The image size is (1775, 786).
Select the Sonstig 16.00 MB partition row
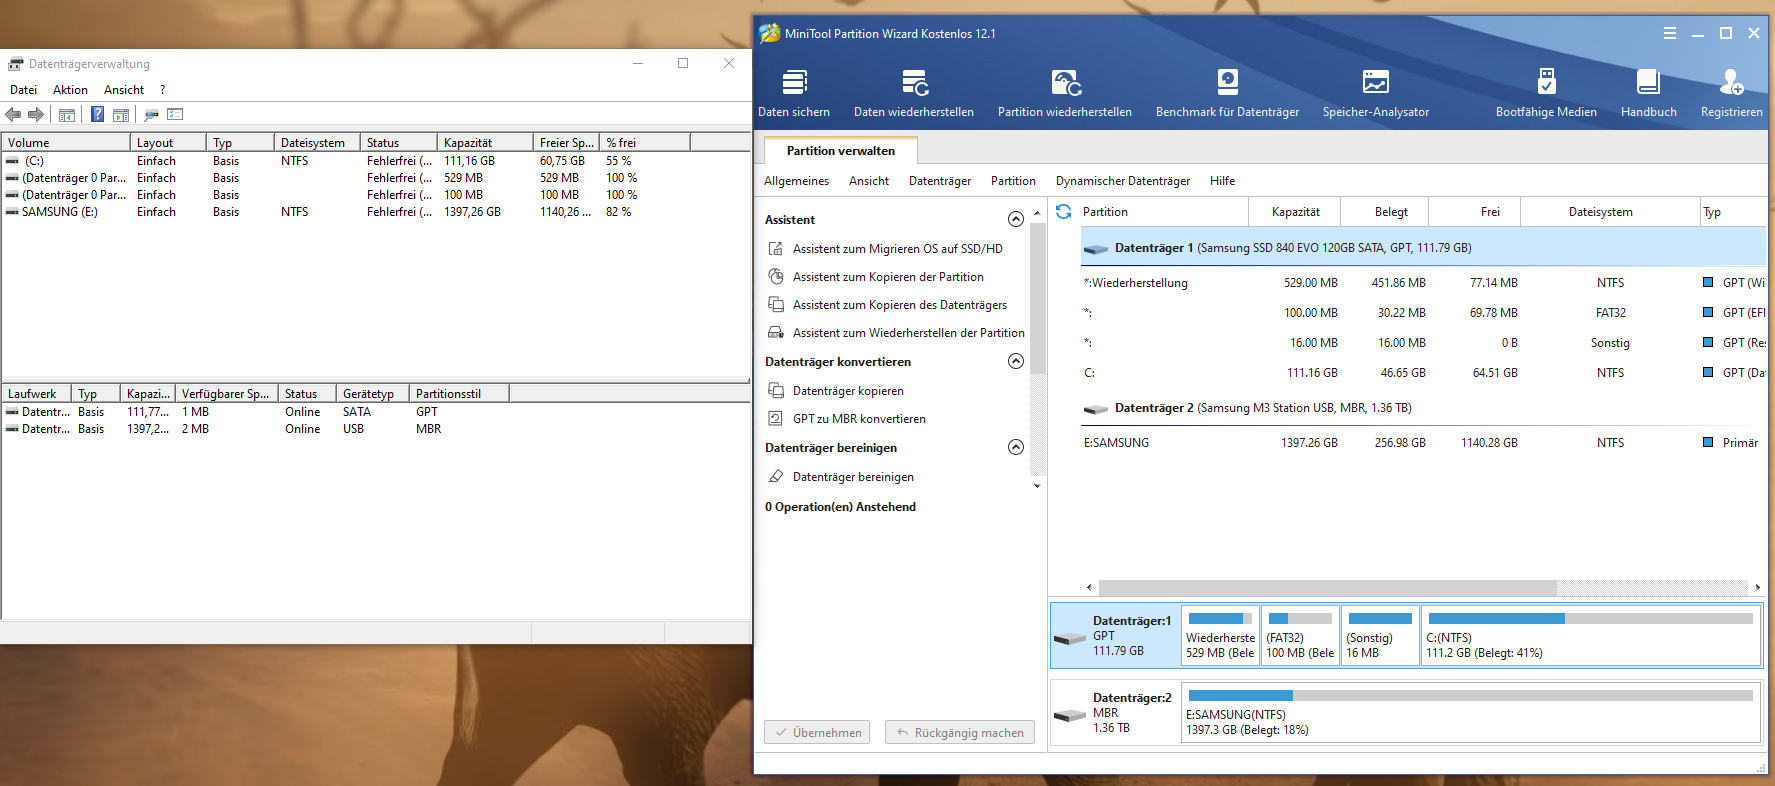coord(1423,343)
